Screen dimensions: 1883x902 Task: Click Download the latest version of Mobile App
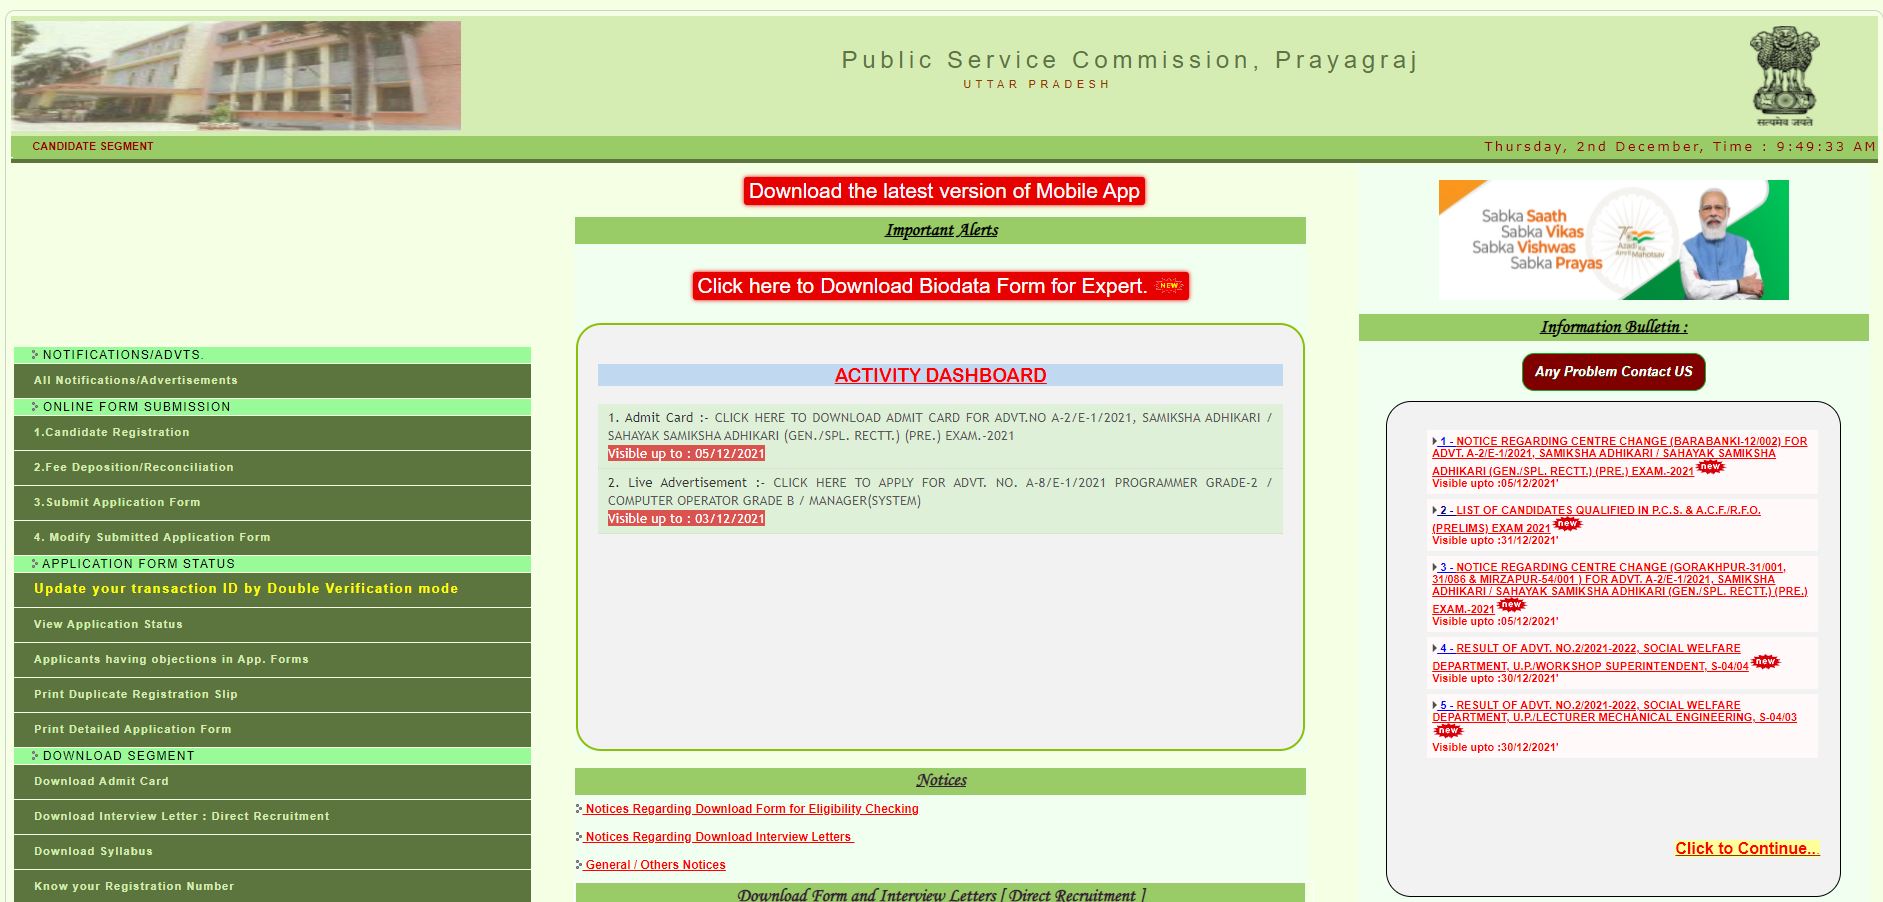click(x=944, y=191)
